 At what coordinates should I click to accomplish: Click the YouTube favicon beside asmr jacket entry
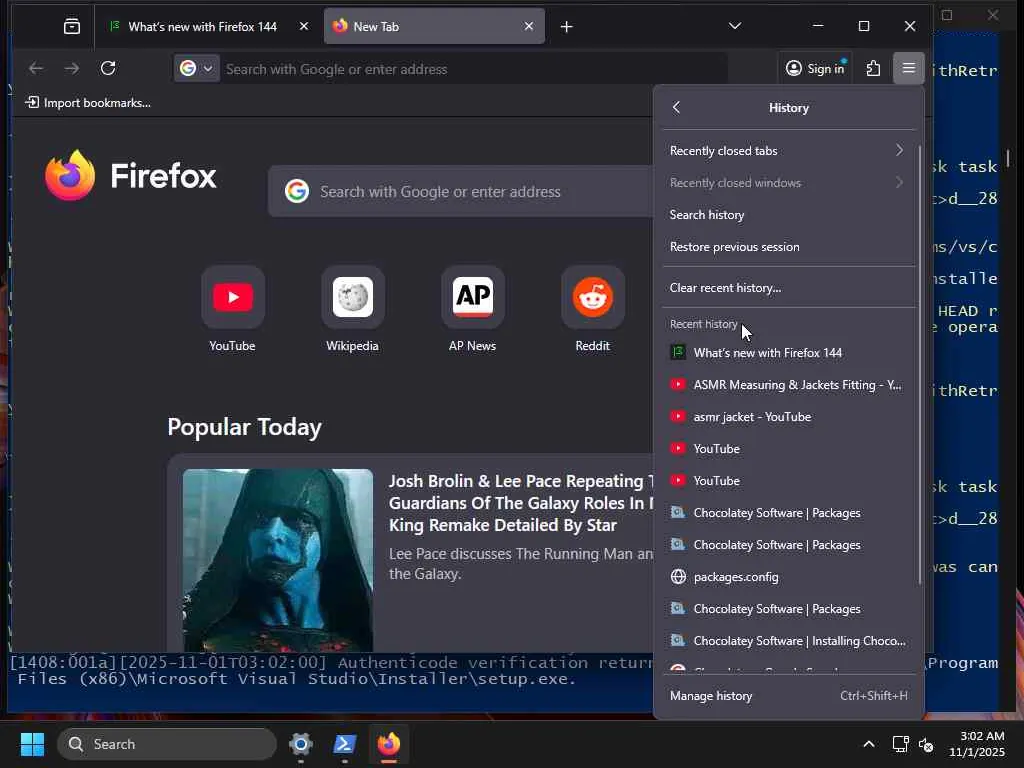(679, 417)
